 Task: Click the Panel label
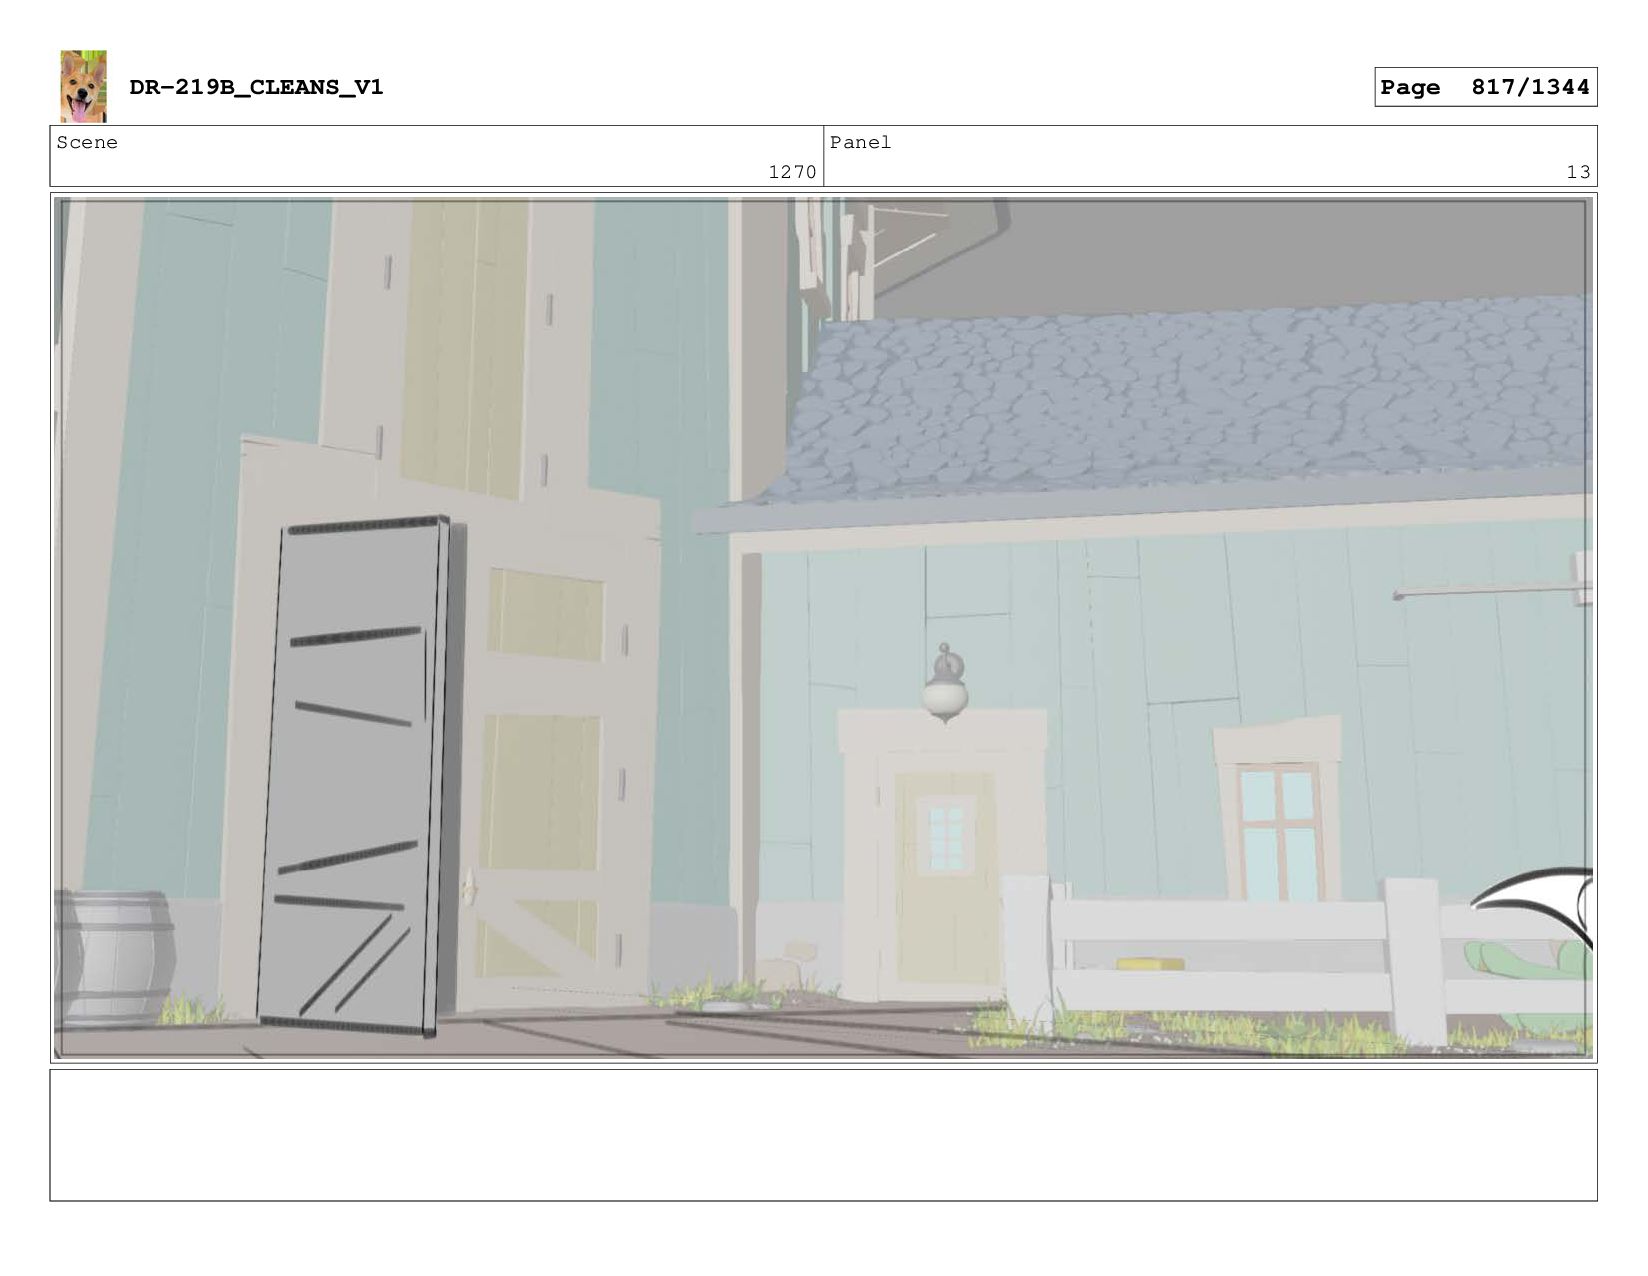coord(860,142)
